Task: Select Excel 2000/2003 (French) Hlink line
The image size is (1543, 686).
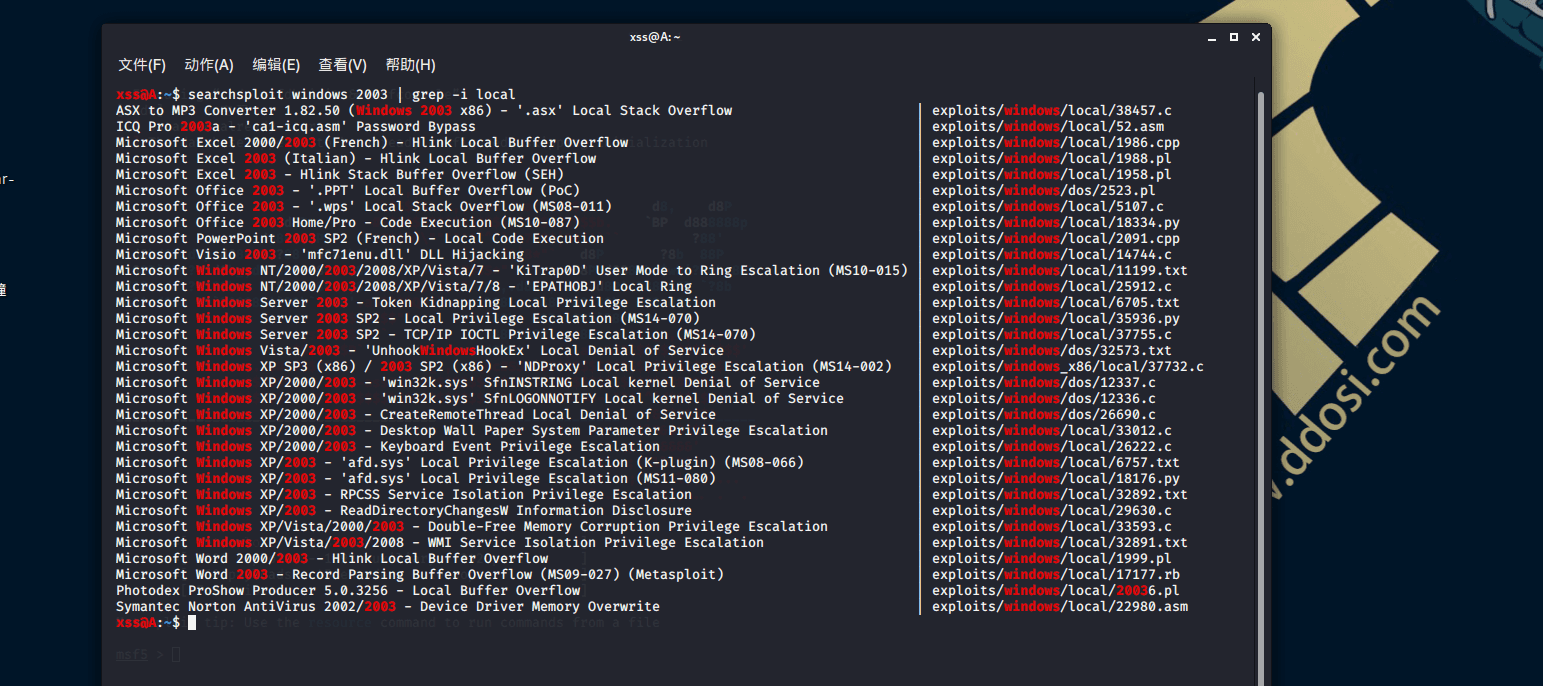Action: click(372, 143)
